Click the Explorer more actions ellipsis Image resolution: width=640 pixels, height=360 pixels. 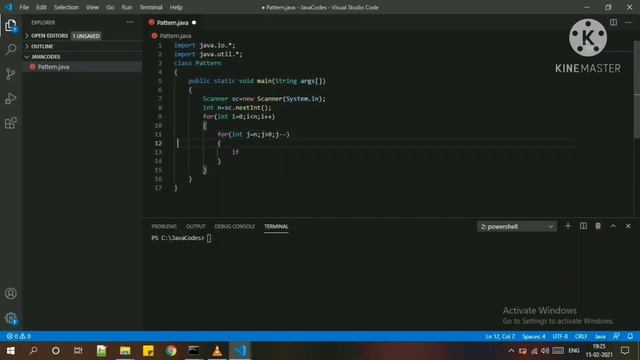[130, 22]
